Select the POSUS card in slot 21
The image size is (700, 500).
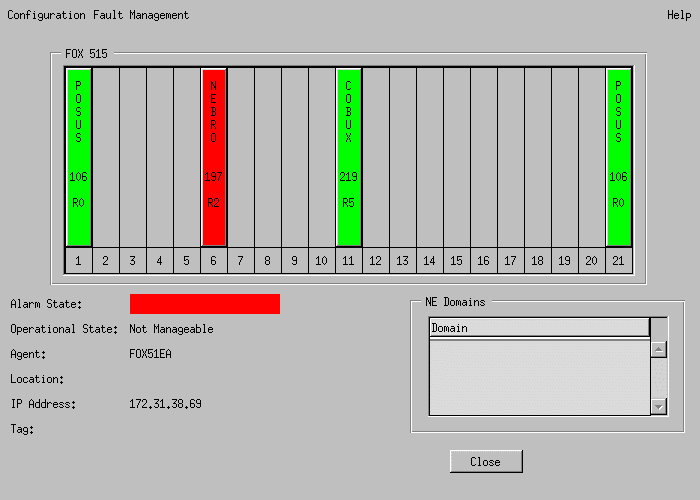pyautogui.click(x=618, y=156)
